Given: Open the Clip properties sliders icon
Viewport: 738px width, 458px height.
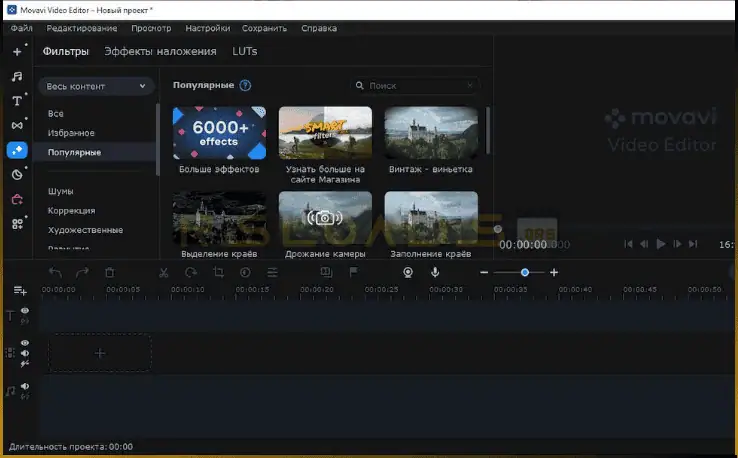Looking at the screenshot, I should pyautogui.click(x=273, y=272).
